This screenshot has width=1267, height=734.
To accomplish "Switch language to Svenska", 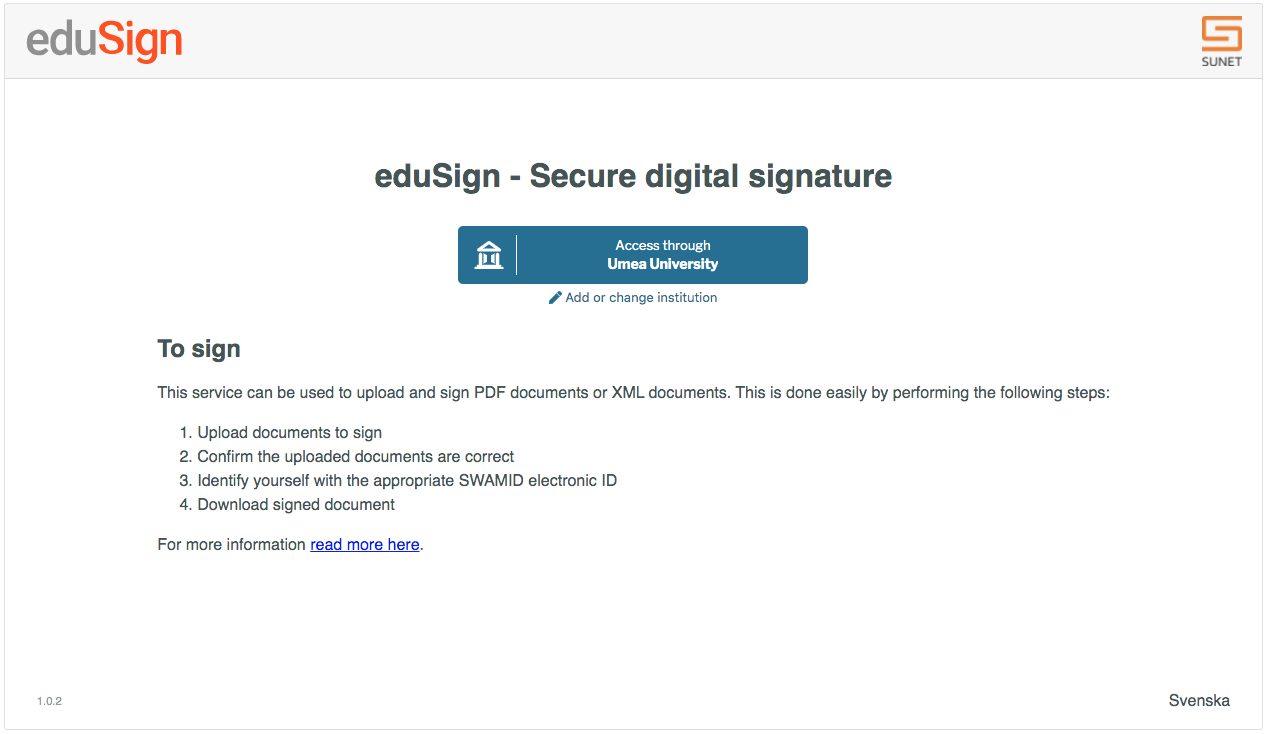I will tap(1199, 701).
